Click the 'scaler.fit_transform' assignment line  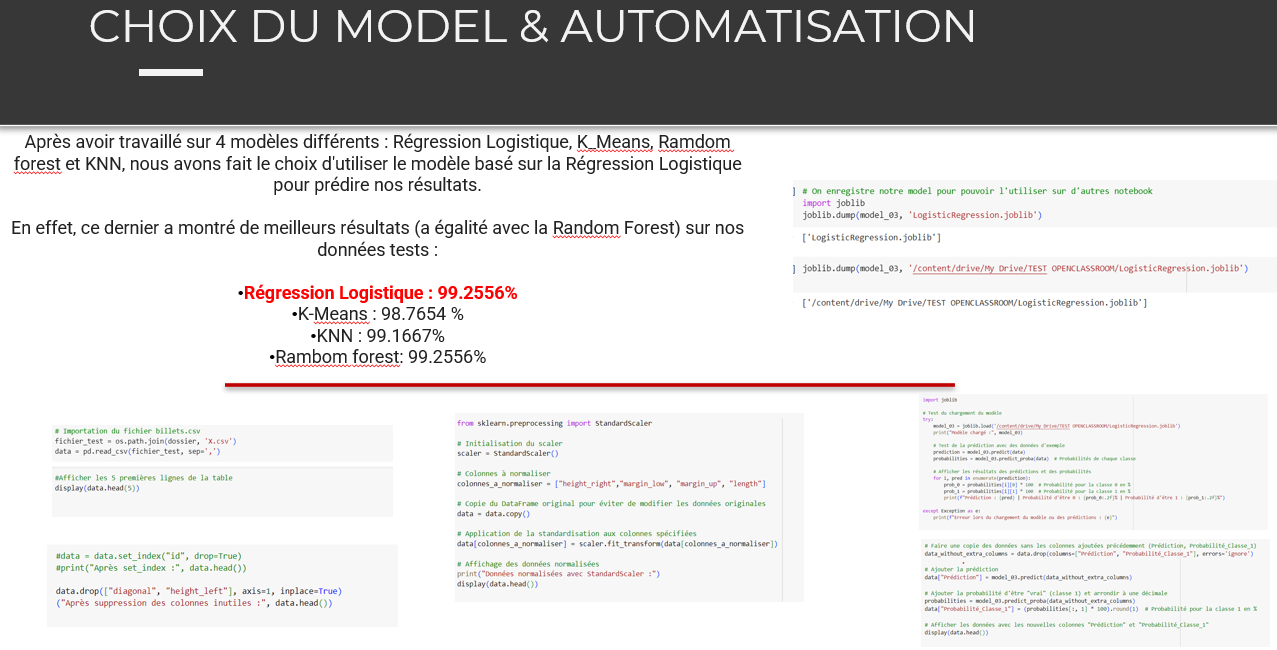point(617,544)
